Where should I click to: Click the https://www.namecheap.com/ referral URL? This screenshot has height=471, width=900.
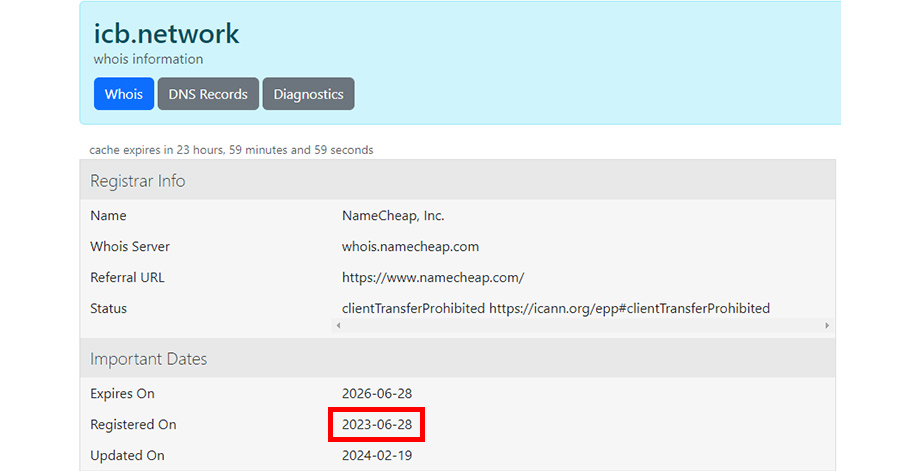pyautogui.click(x=433, y=278)
